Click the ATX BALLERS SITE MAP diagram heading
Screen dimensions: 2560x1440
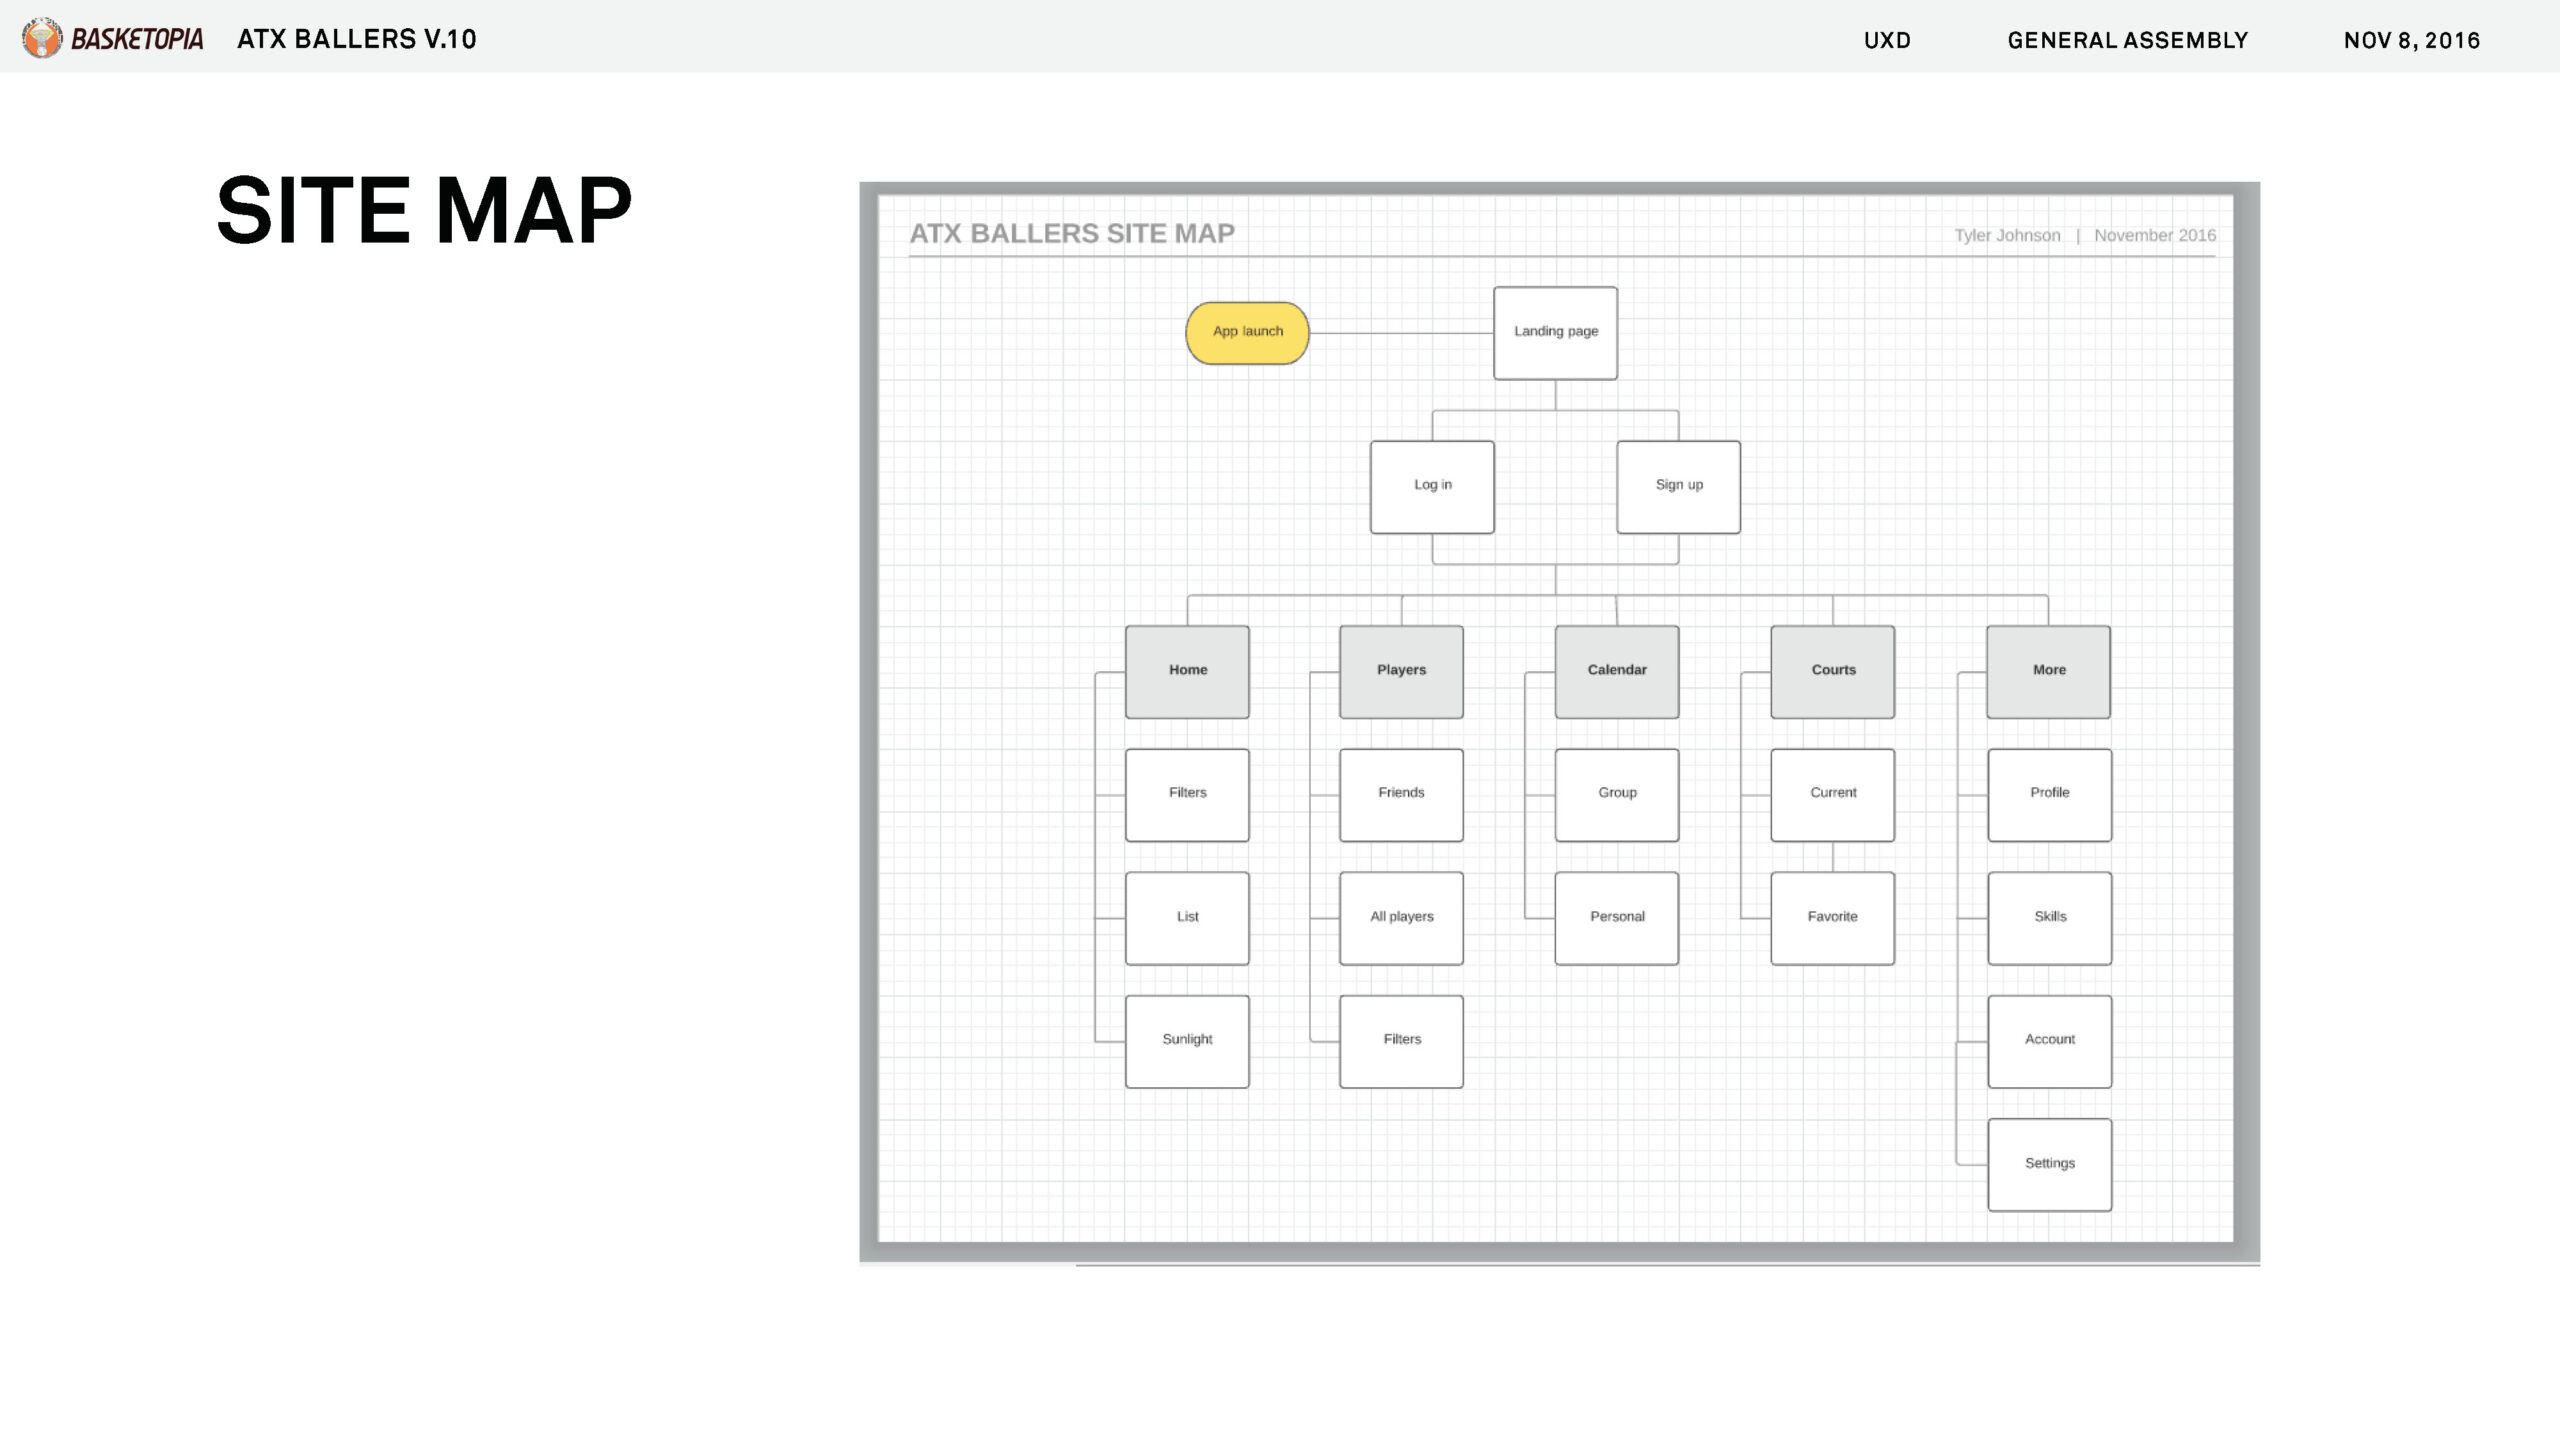pos(1072,233)
